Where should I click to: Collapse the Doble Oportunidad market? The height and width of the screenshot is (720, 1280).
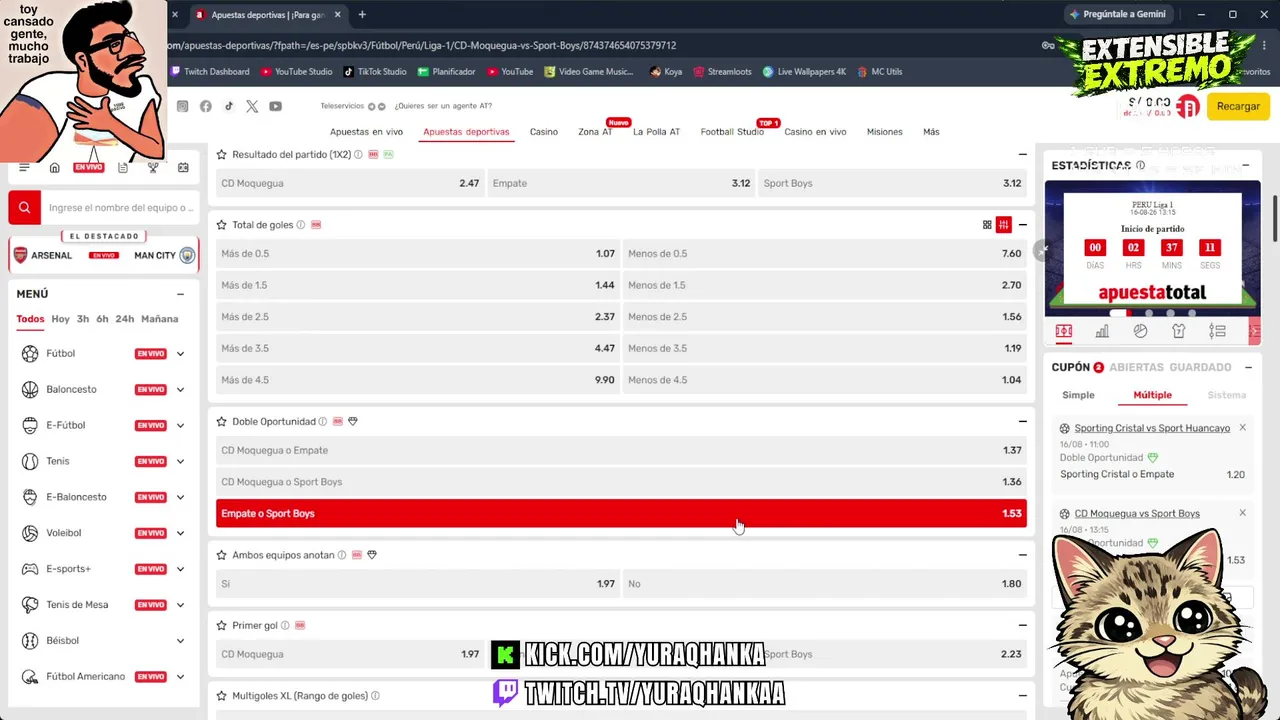(x=1022, y=422)
